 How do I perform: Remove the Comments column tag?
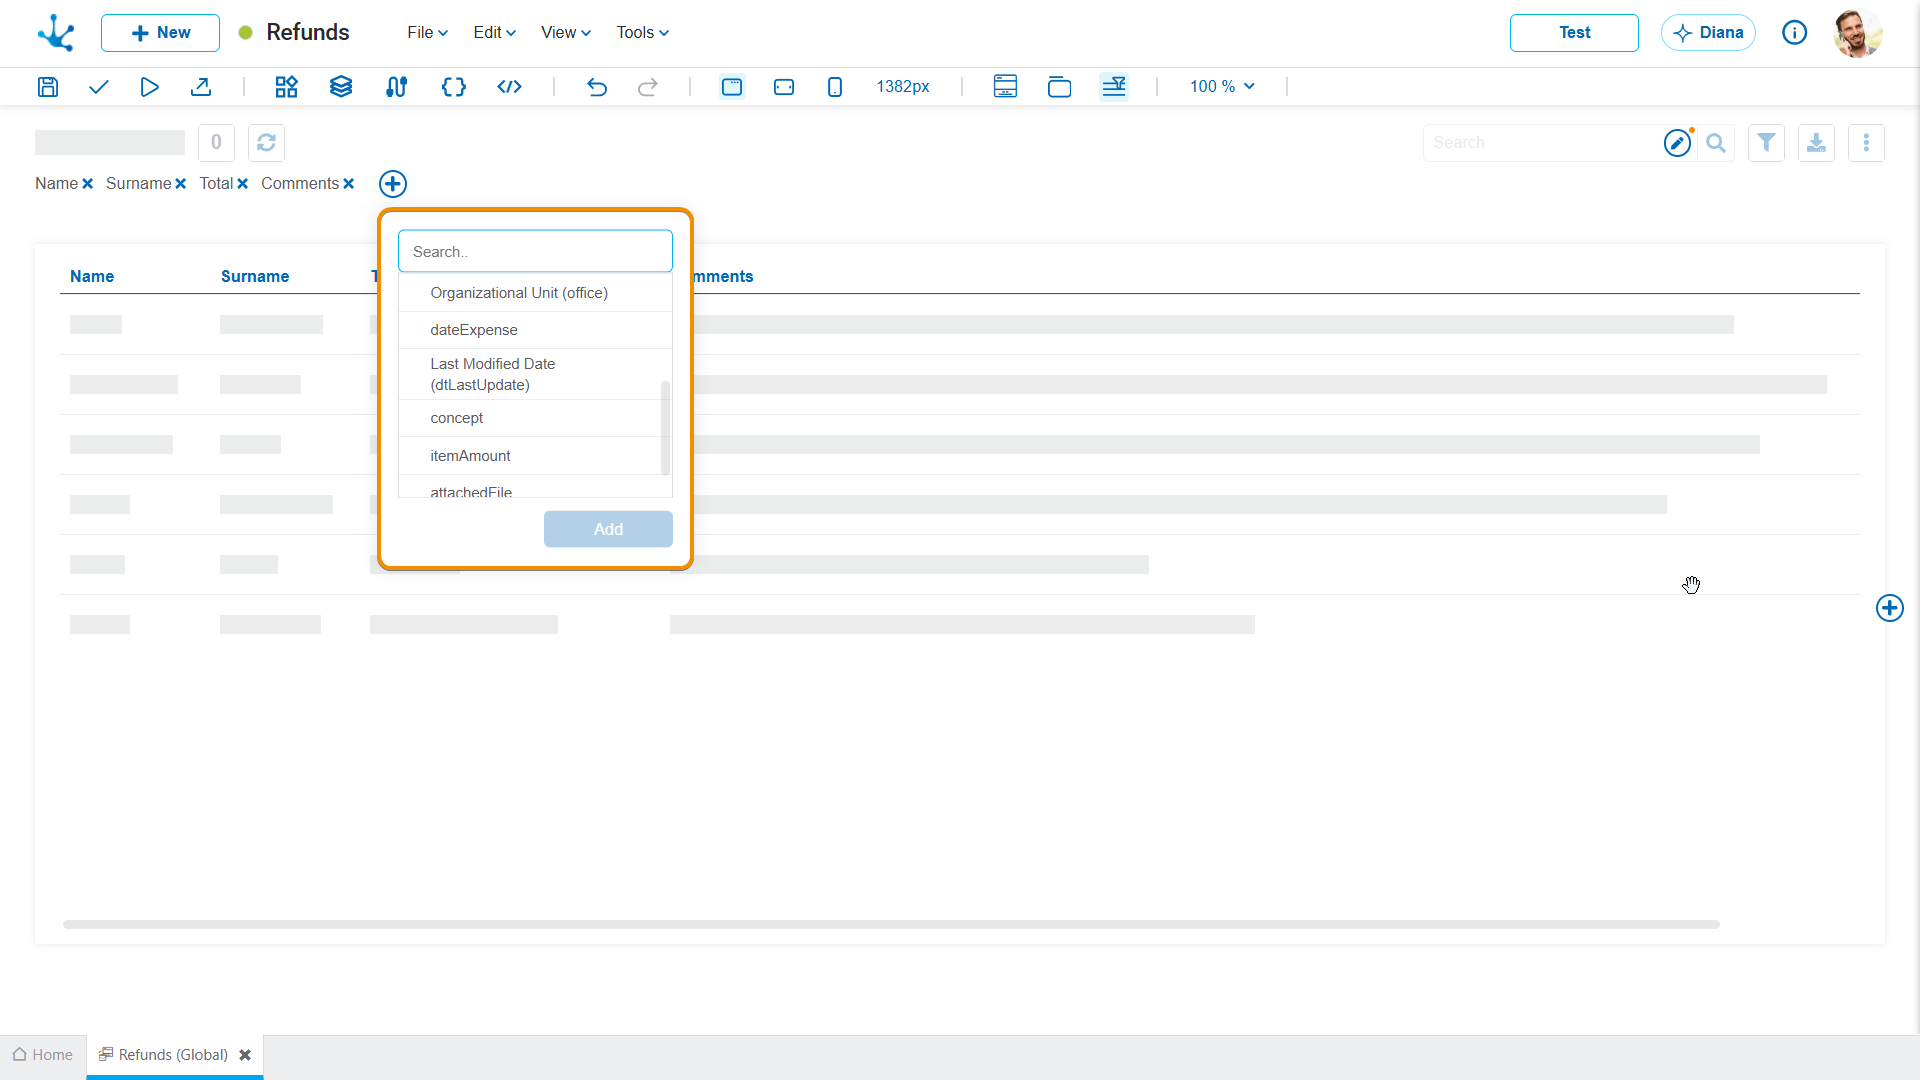click(349, 184)
